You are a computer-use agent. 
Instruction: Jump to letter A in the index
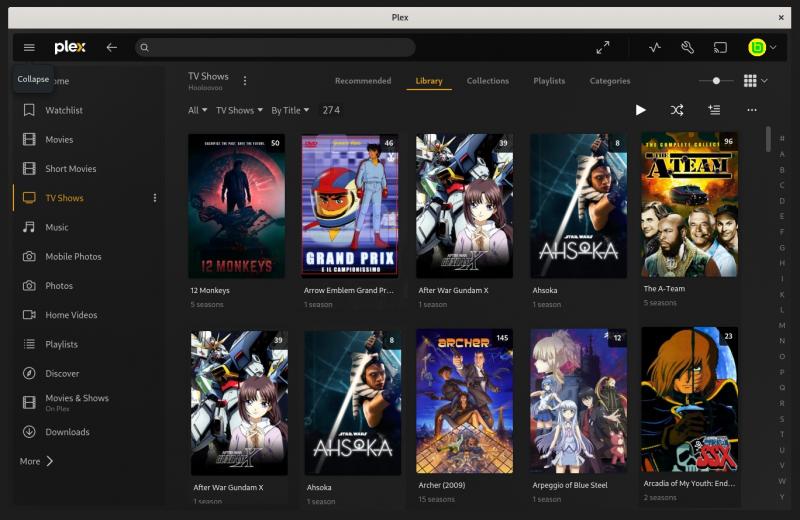click(782, 154)
